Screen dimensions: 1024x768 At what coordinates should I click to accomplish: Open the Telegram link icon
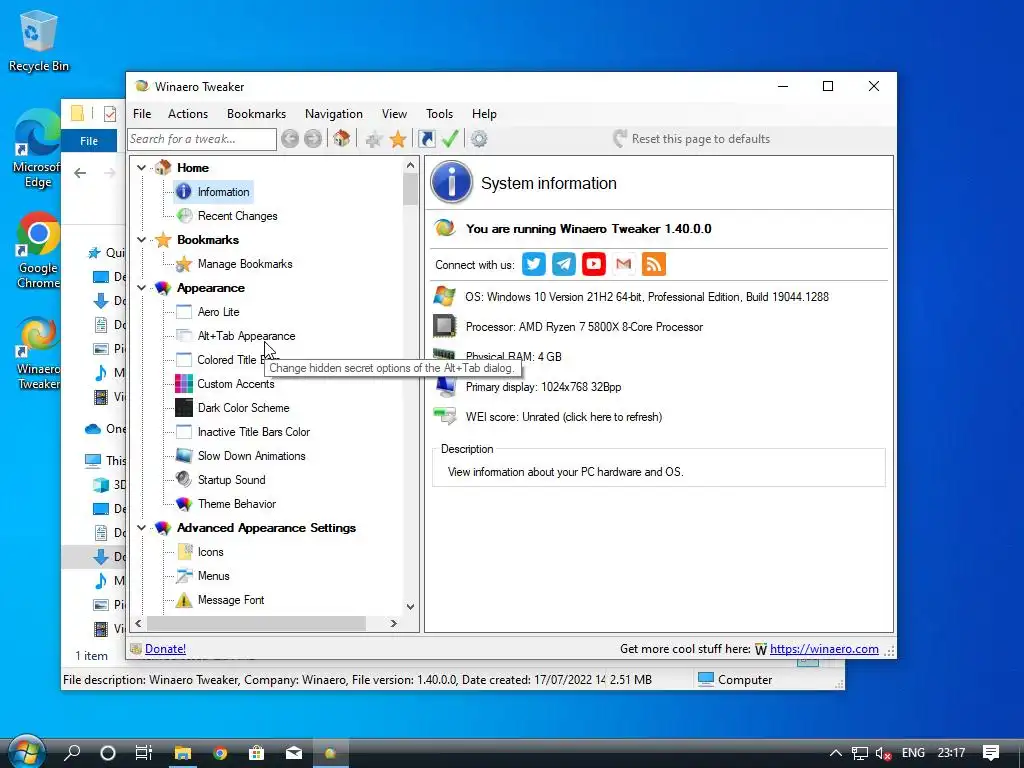pyautogui.click(x=564, y=264)
